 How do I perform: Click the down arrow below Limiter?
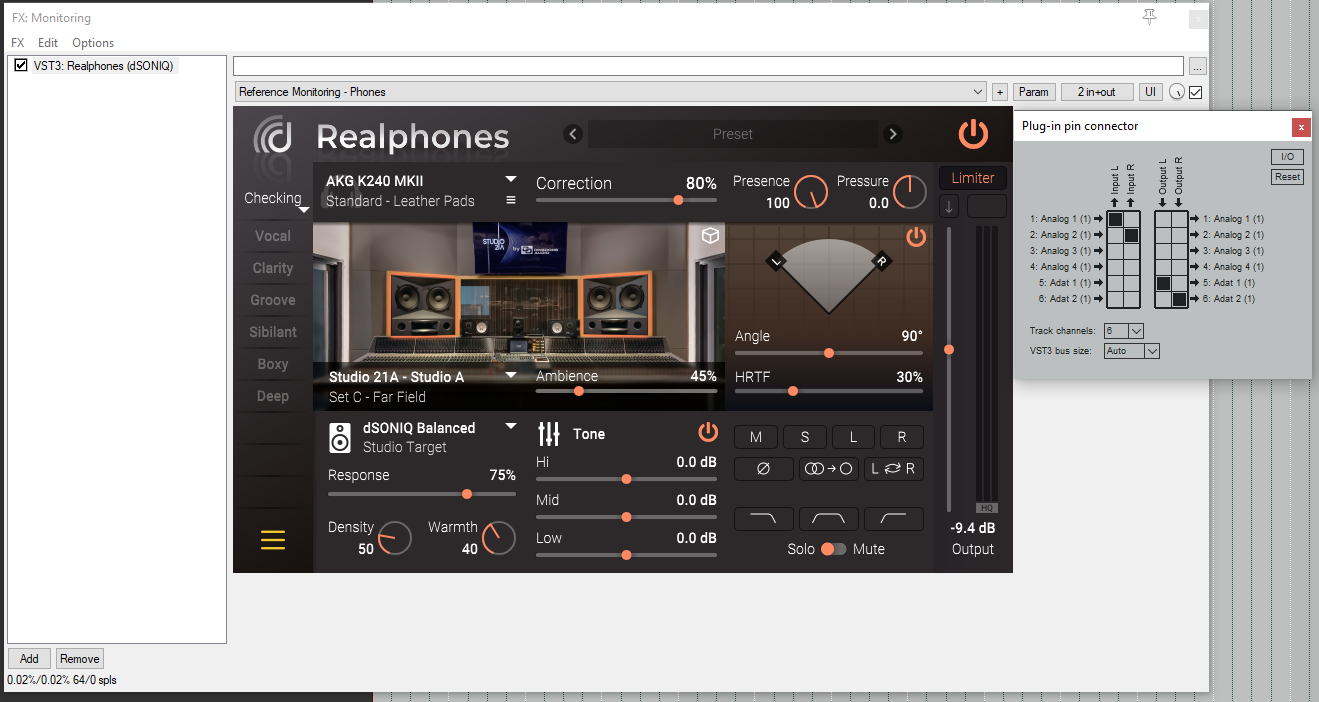click(949, 207)
